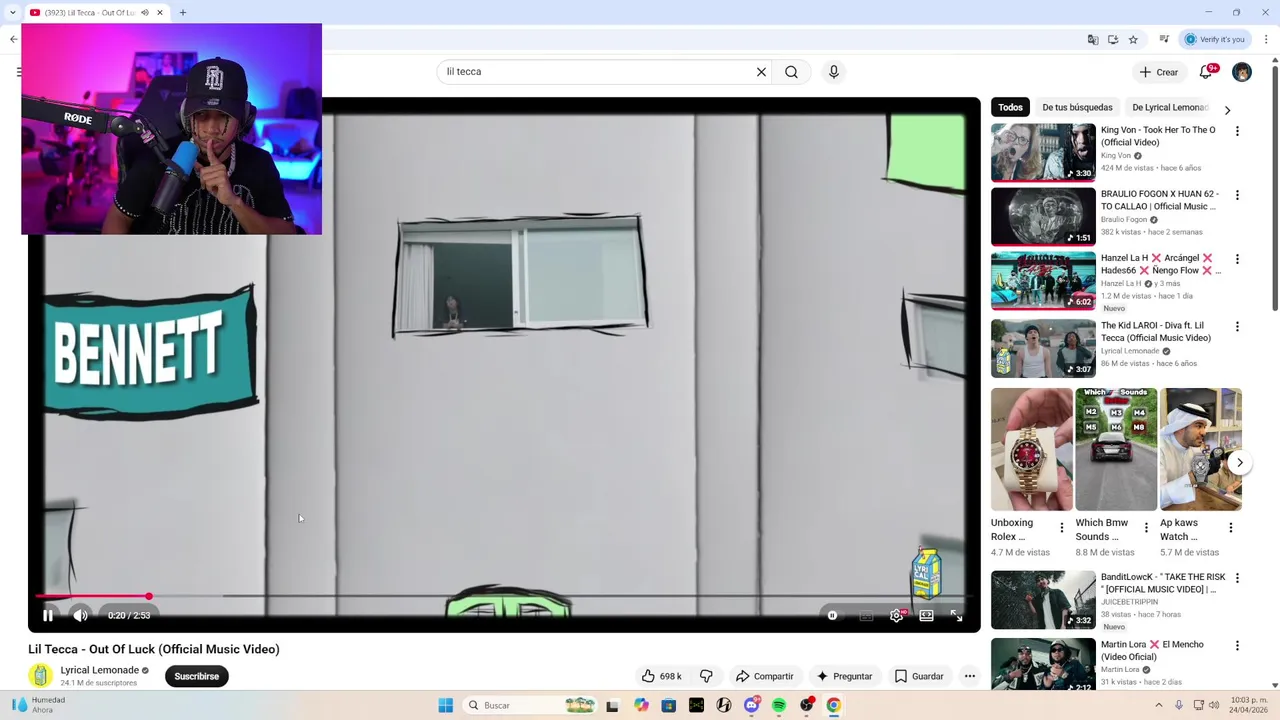Open the player settings gear
Viewport: 1280px width, 720px height.
(897, 616)
